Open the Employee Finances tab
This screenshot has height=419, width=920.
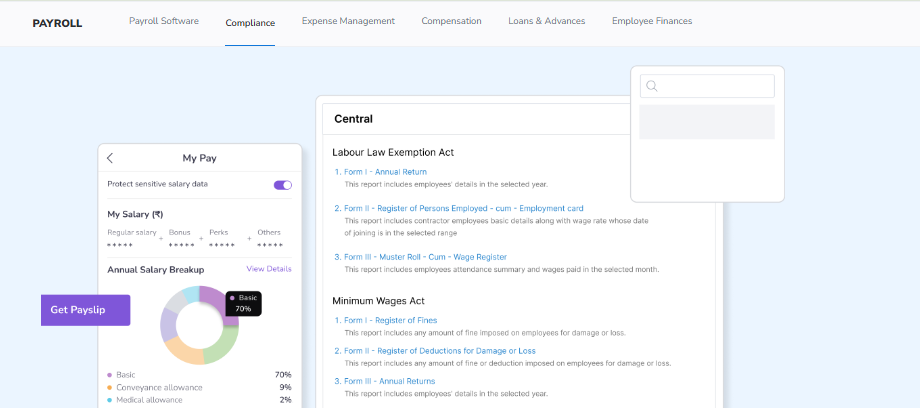point(652,21)
